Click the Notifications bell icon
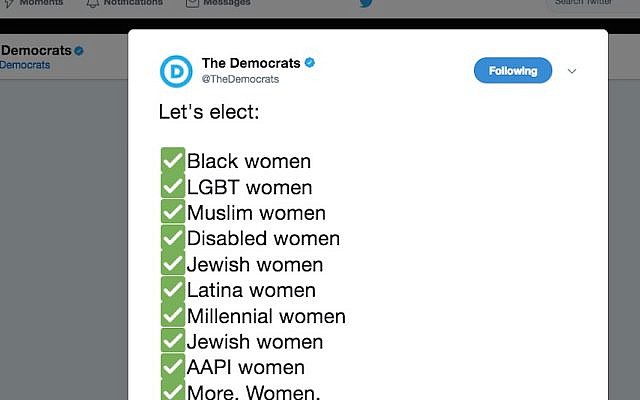The image size is (640, 400). pyautogui.click(x=93, y=3)
